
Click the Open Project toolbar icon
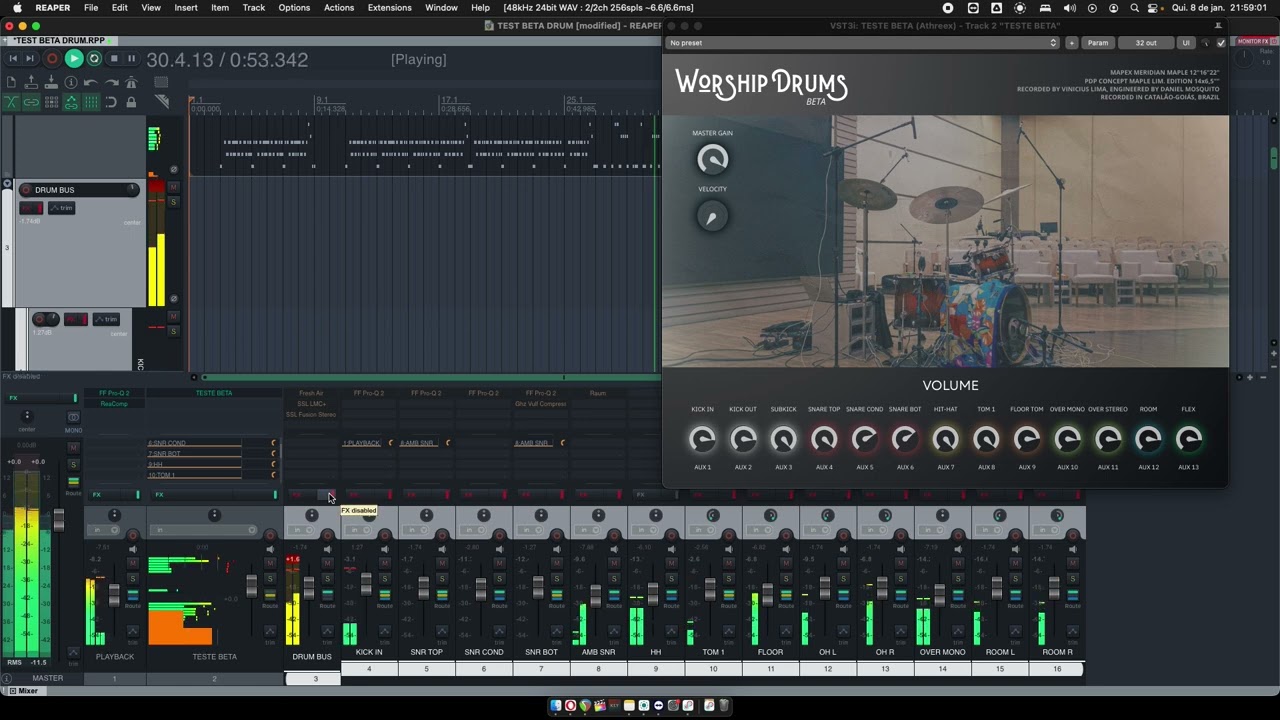click(31, 82)
